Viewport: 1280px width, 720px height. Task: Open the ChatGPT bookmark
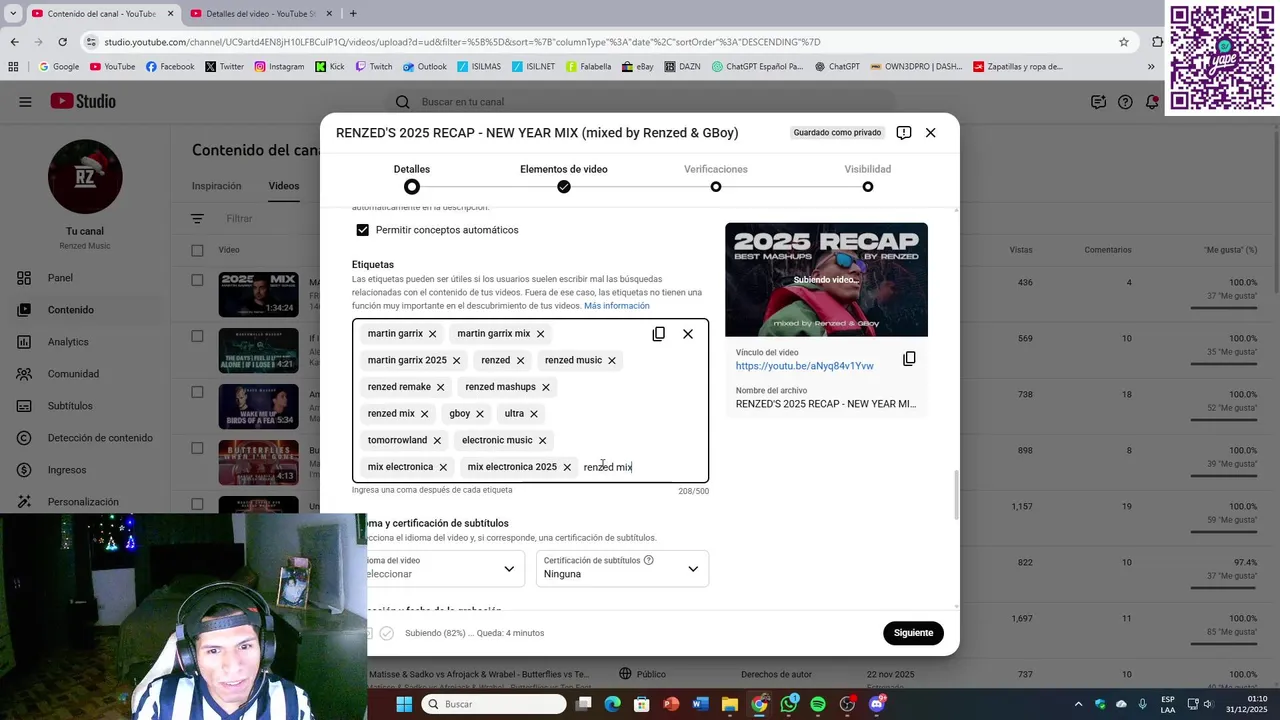point(836,67)
